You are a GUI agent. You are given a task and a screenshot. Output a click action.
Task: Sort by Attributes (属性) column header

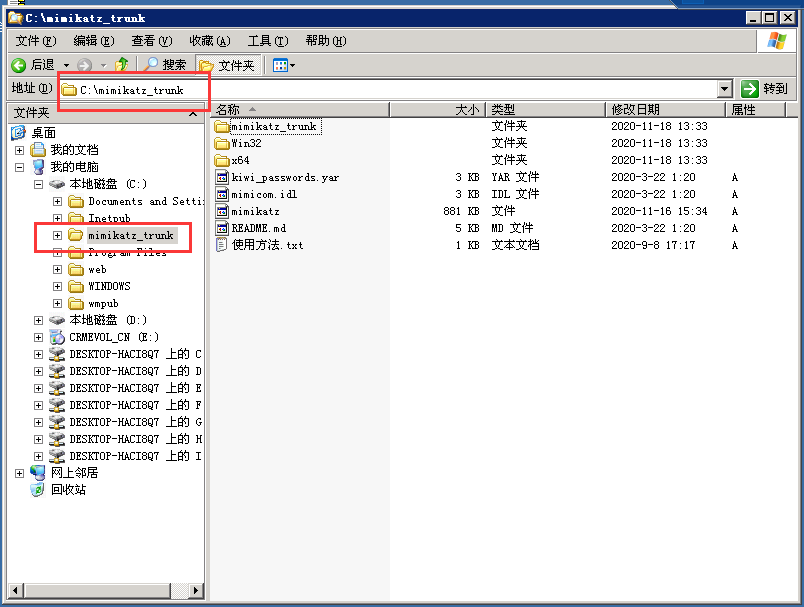tap(756, 110)
